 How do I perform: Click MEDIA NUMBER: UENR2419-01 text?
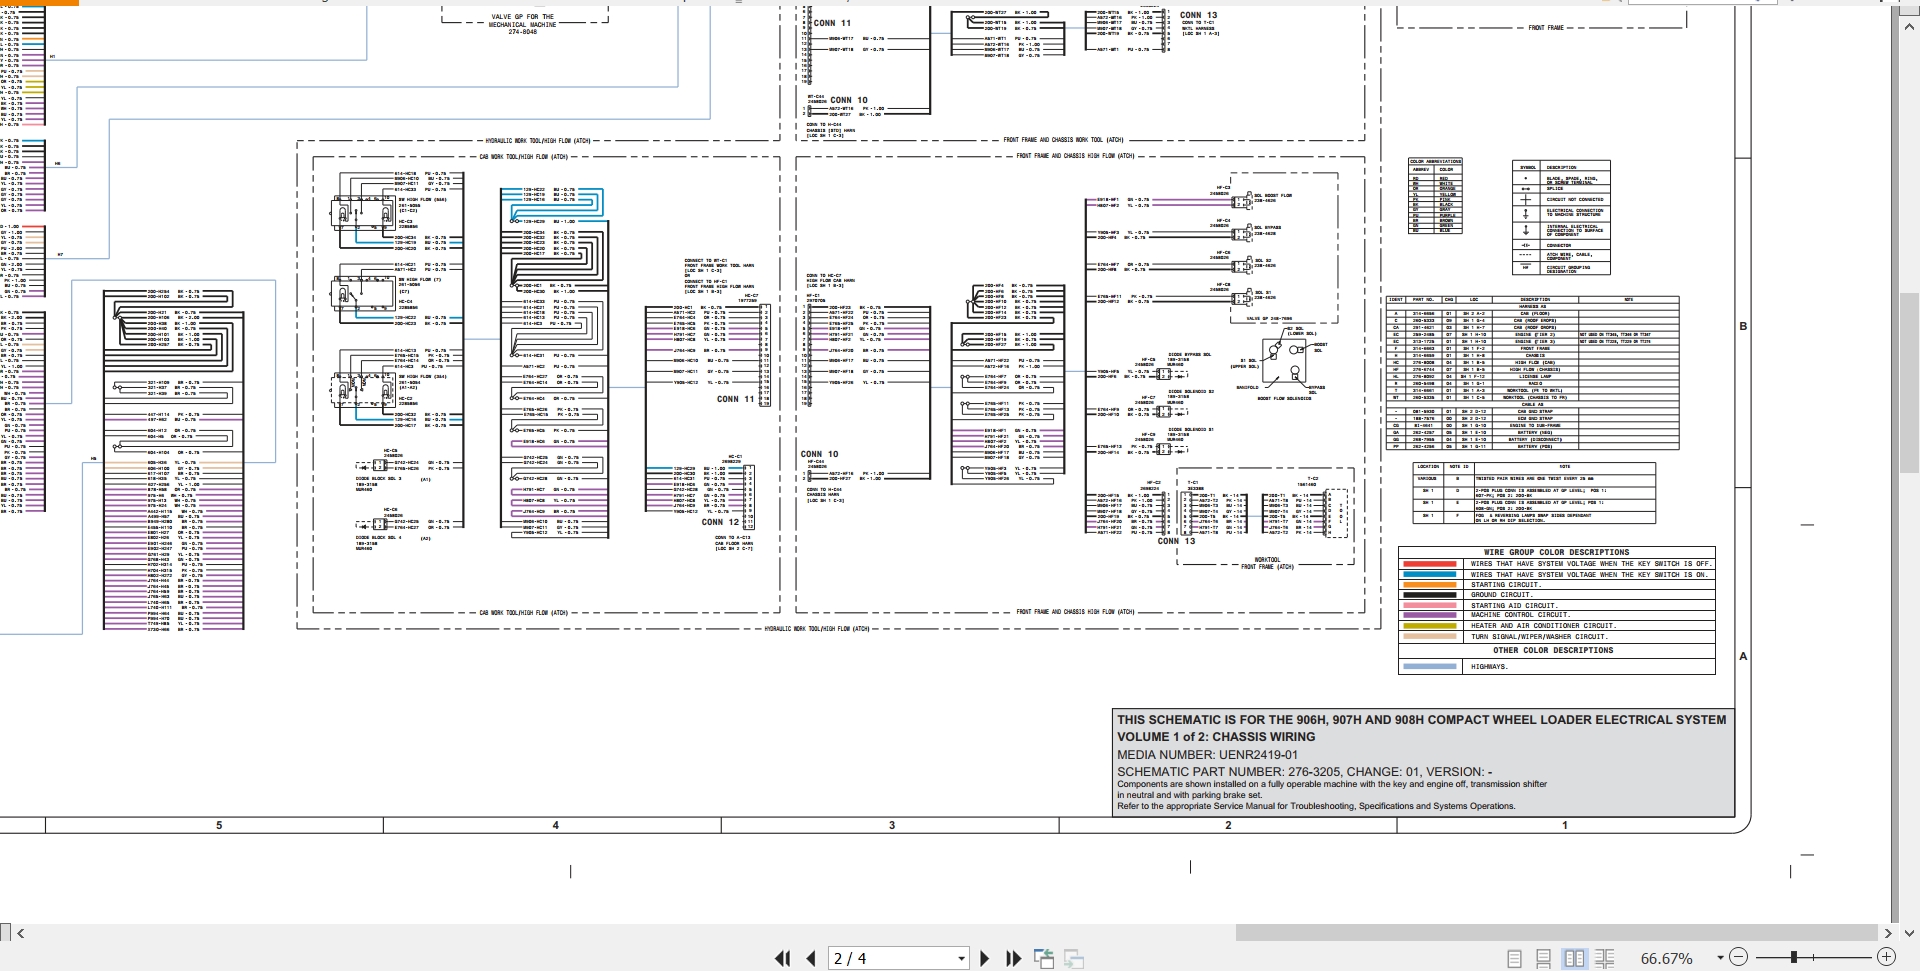(1207, 755)
